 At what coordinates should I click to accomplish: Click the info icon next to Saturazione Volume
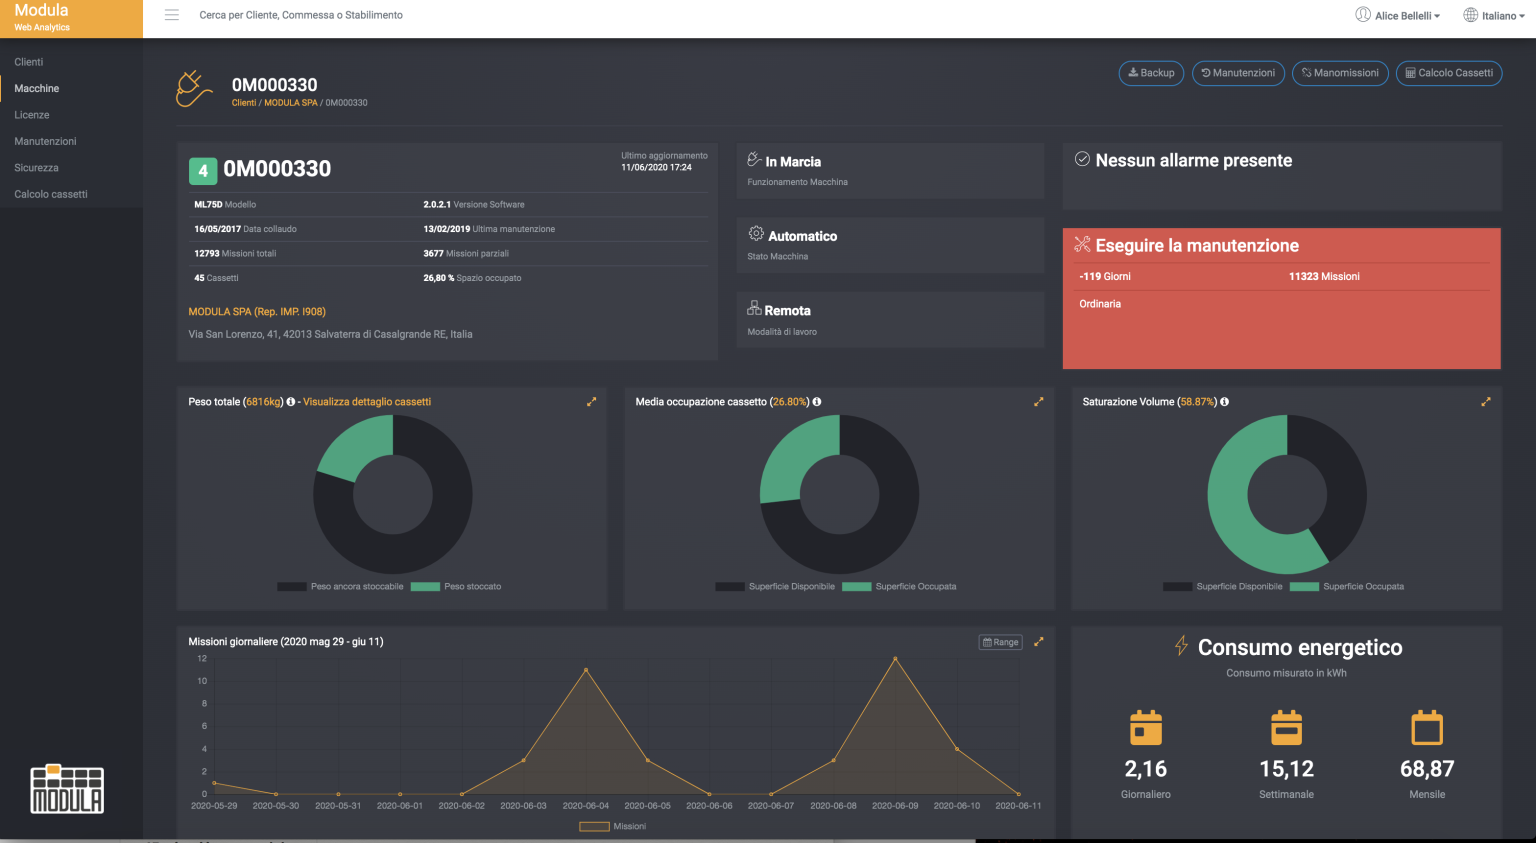[x=1222, y=401]
